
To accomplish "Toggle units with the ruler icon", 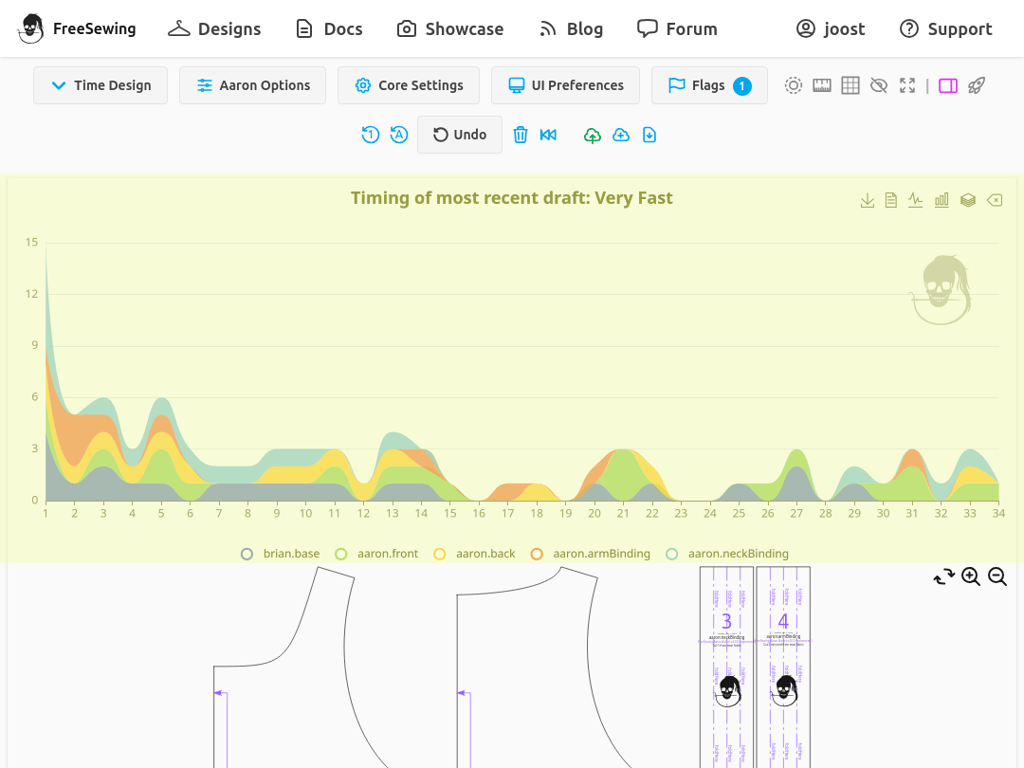I will (x=822, y=86).
